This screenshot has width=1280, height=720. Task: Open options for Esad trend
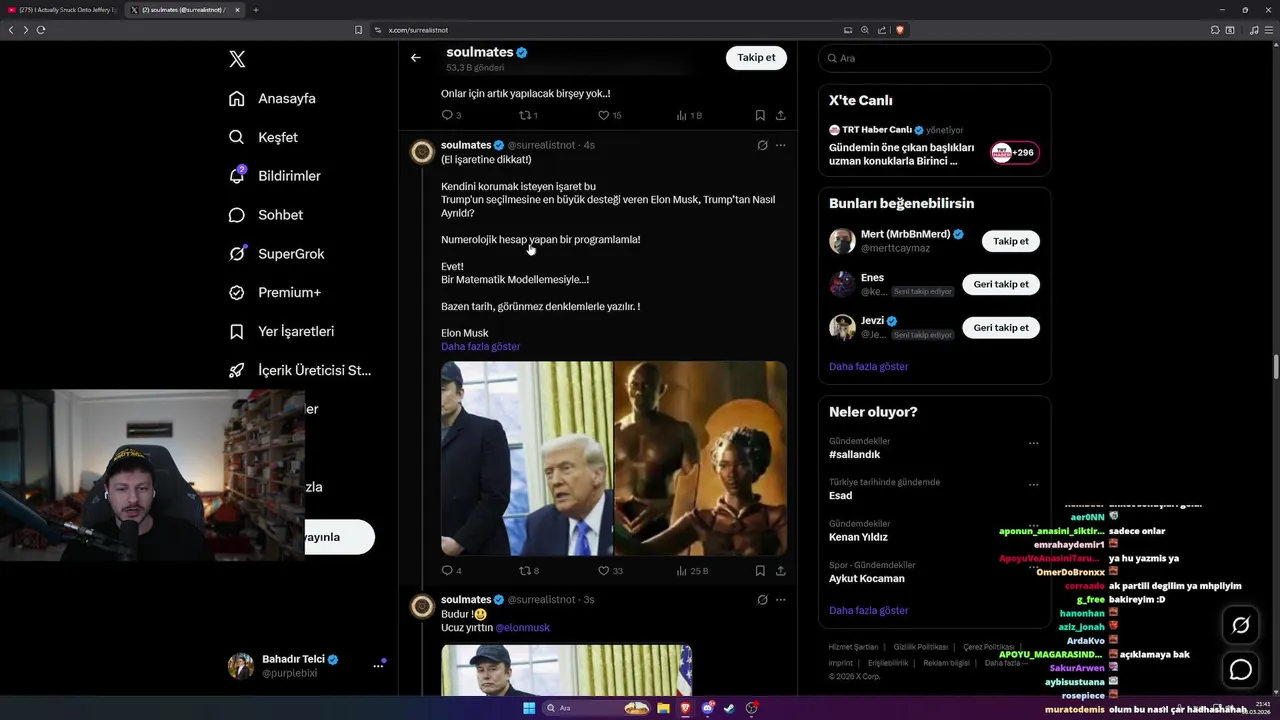click(x=1033, y=485)
